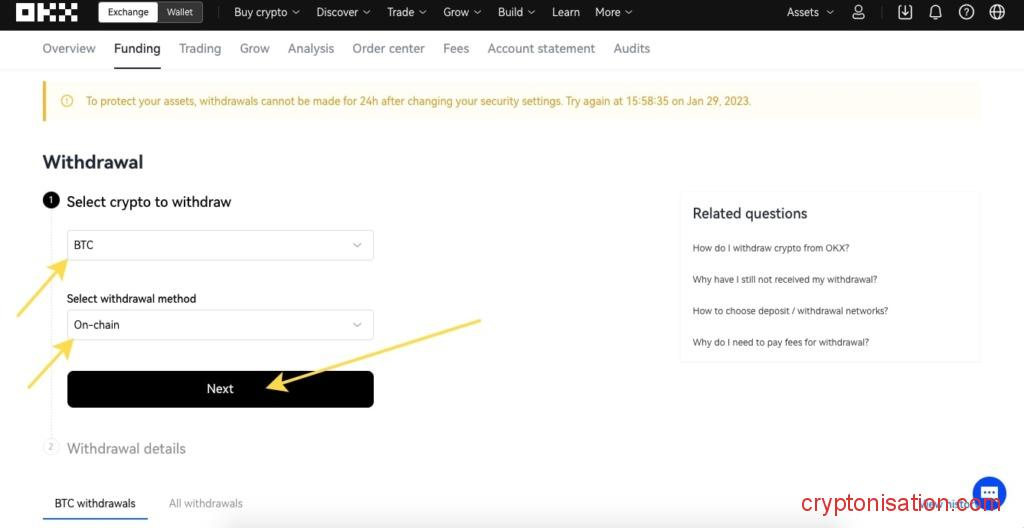The width and height of the screenshot is (1024, 528).
Task: Switch to the Wallet toggle
Action: click(180, 13)
